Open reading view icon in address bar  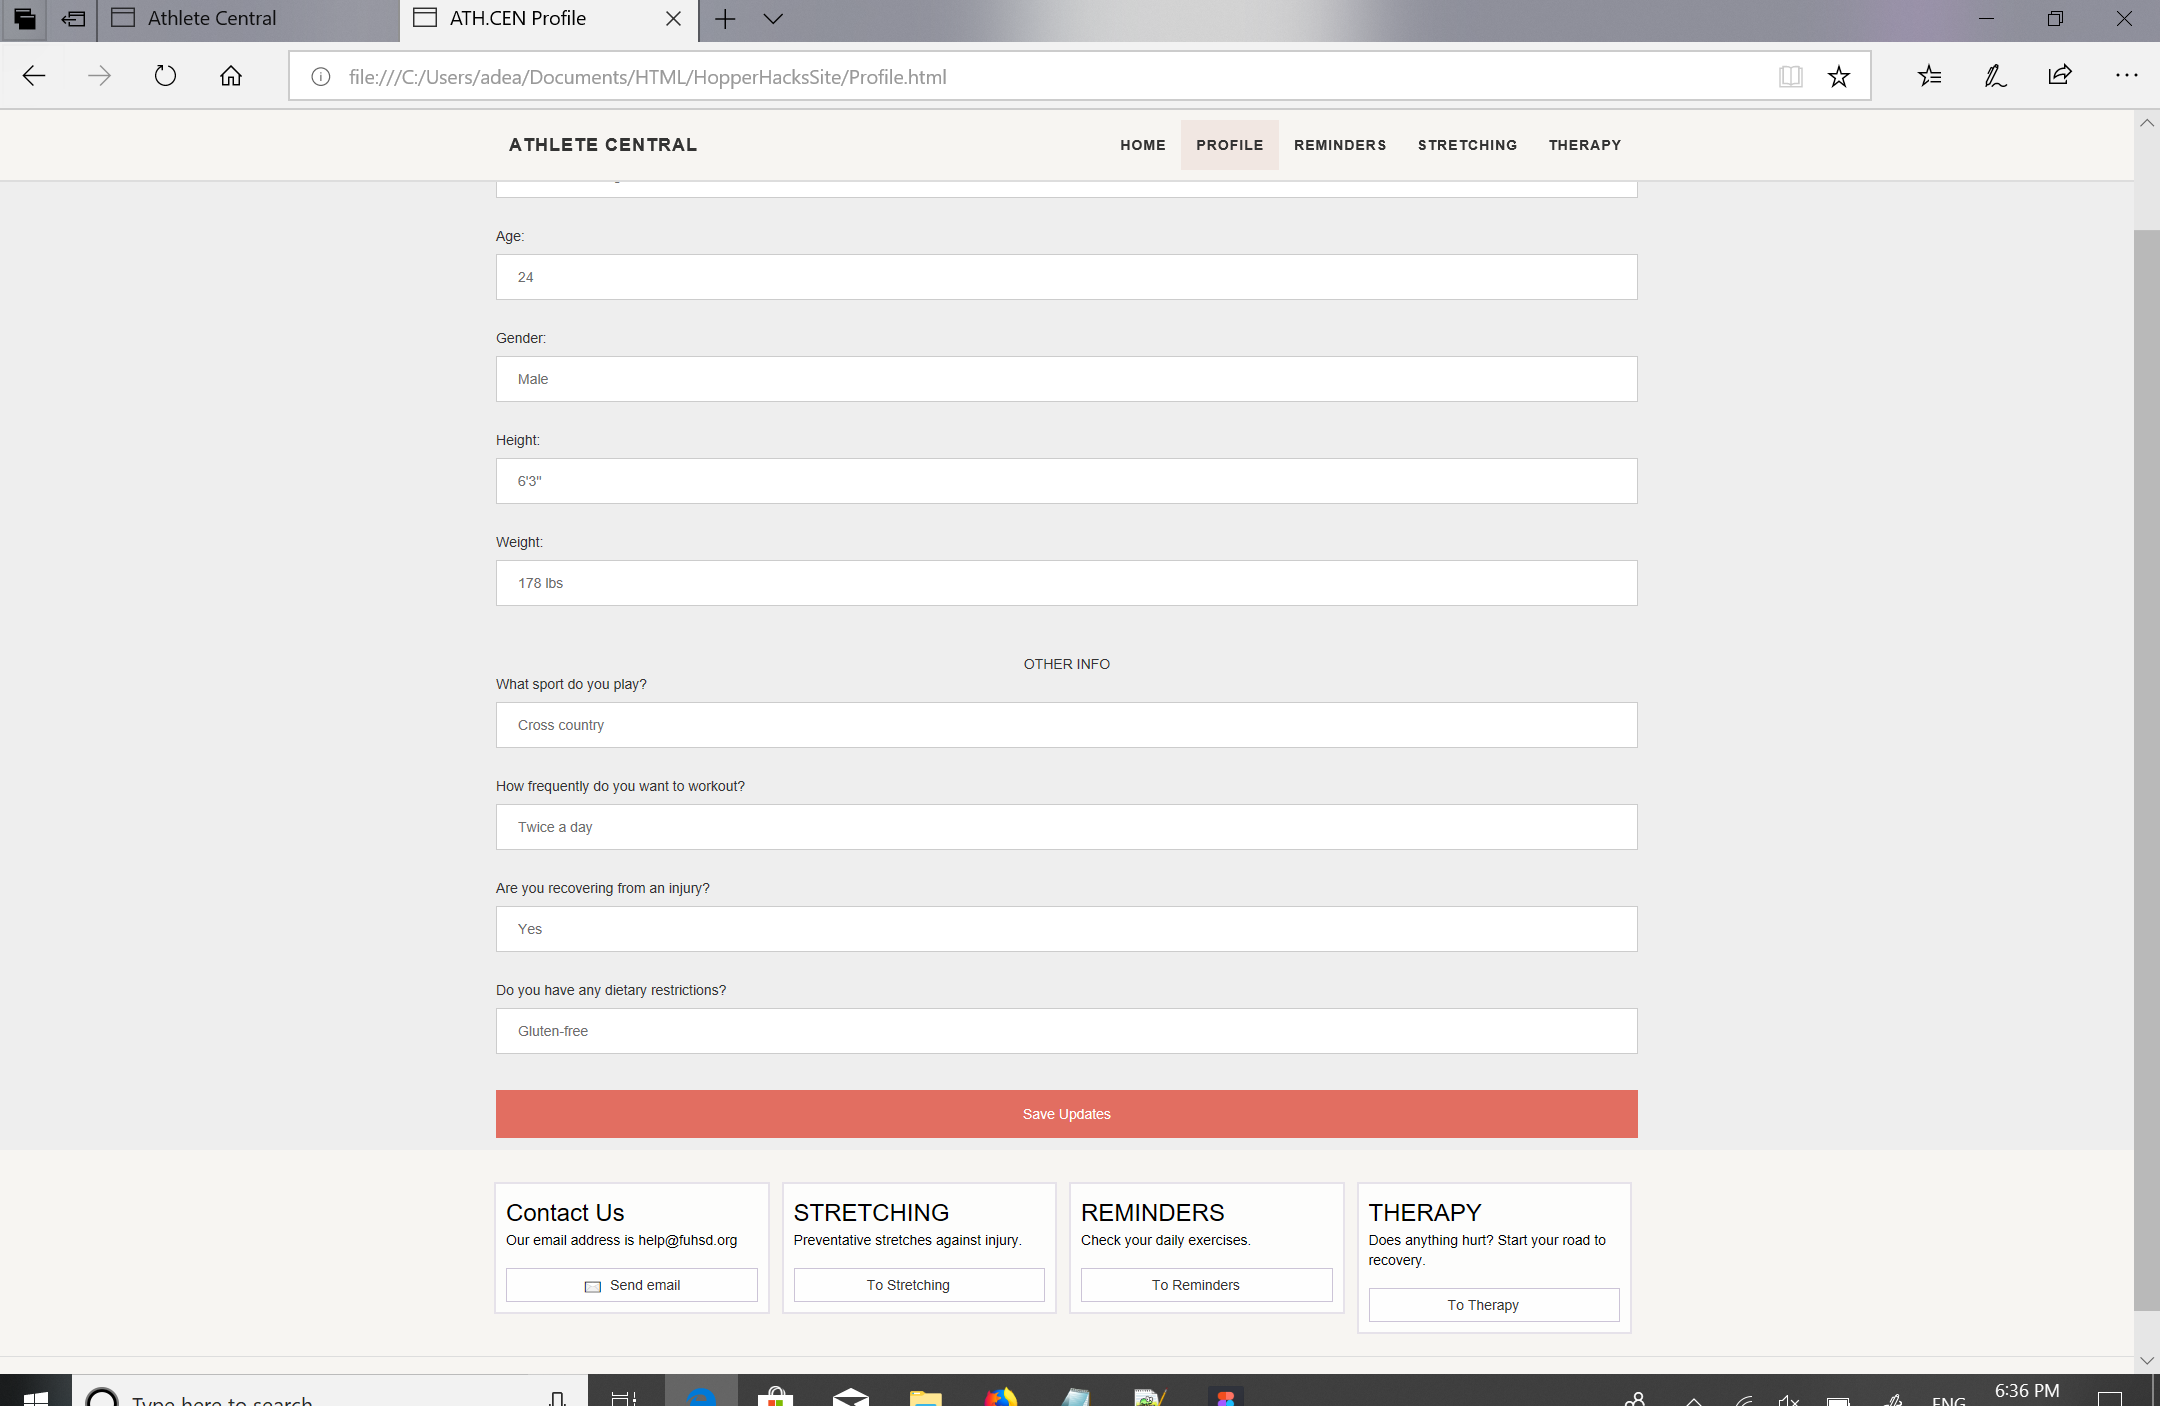pos(1790,76)
